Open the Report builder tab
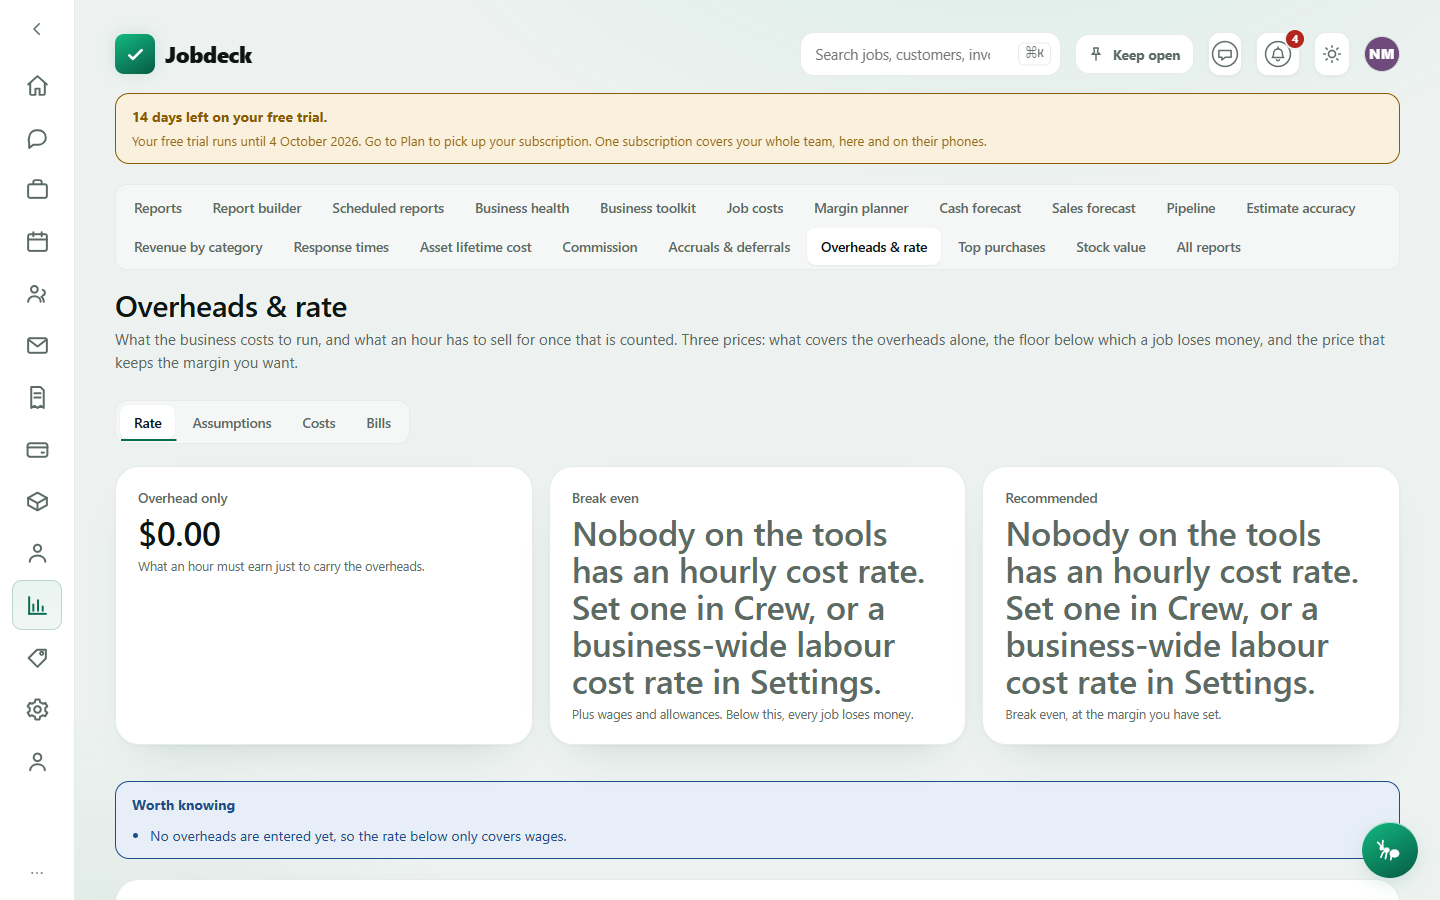1440x900 pixels. click(257, 208)
